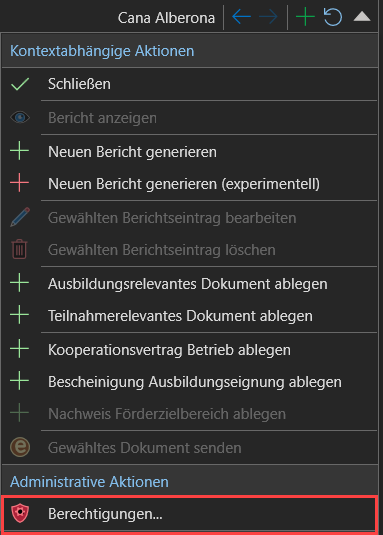This screenshot has width=383, height=535.
Task: Click the trash icon to delete Berichtseintrag
Action: pyautogui.click(x=19, y=249)
